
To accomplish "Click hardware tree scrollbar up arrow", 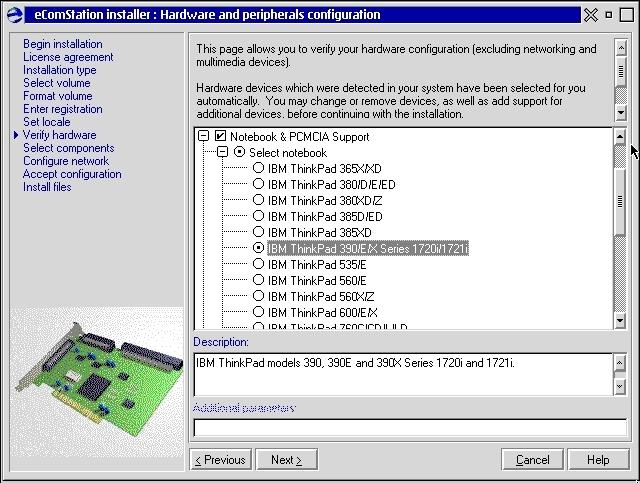I will pyautogui.click(x=620, y=136).
